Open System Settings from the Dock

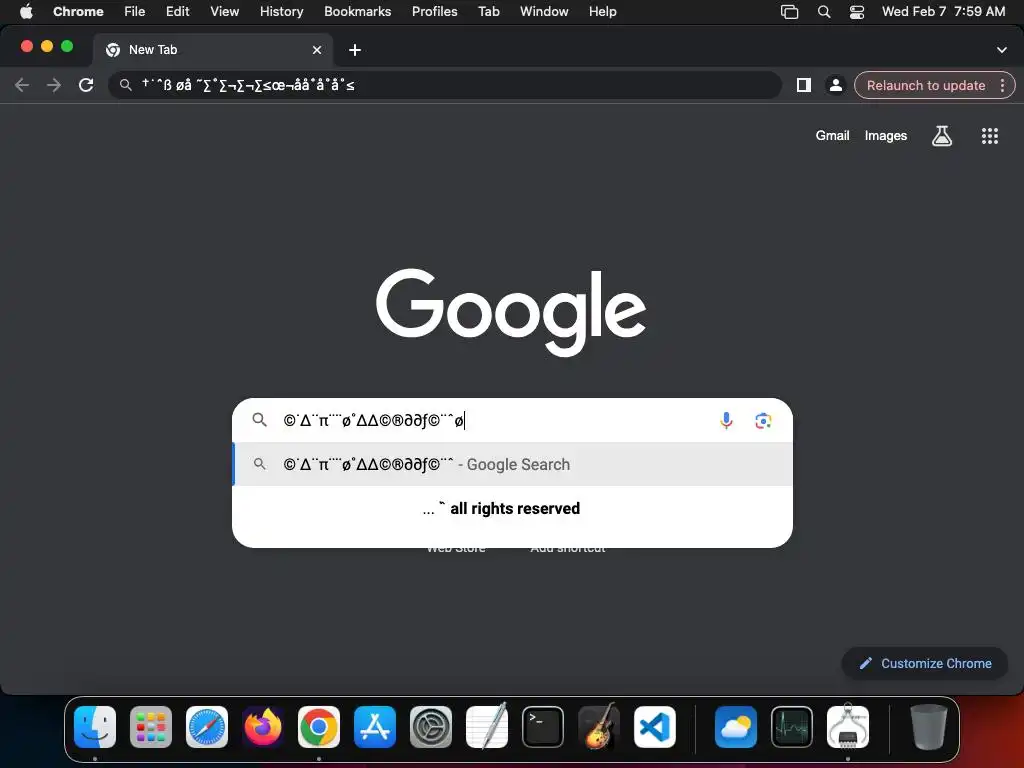(x=431, y=727)
